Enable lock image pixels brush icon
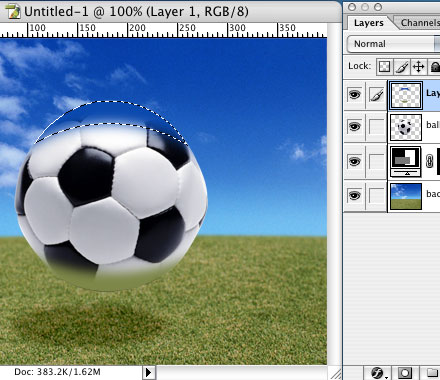 (x=402, y=67)
